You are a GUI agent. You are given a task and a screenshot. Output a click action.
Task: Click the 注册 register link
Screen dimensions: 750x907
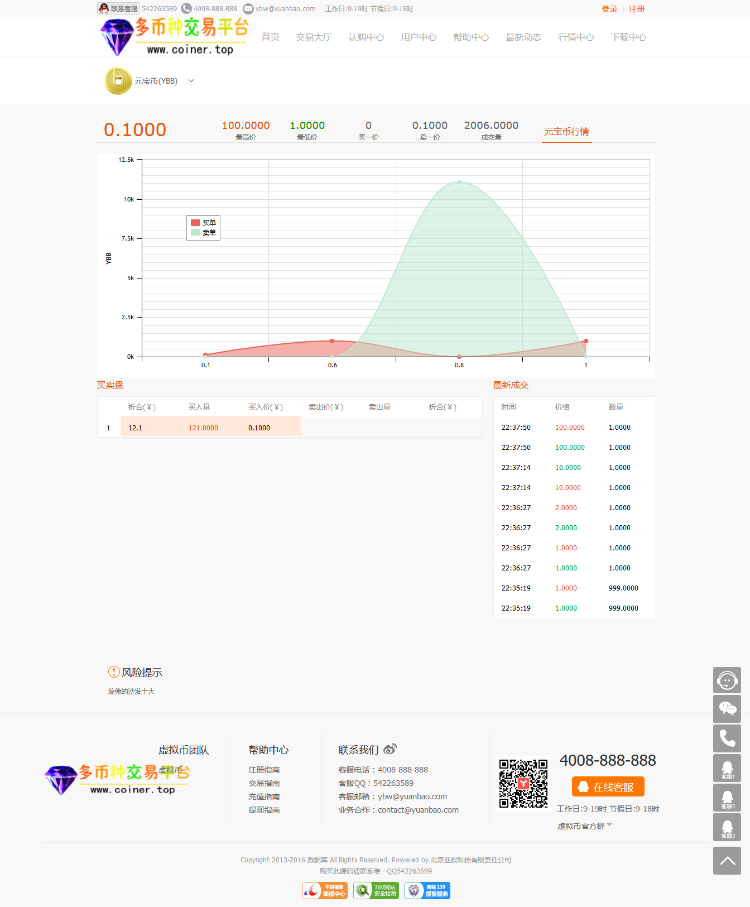[x=637, y=9]
